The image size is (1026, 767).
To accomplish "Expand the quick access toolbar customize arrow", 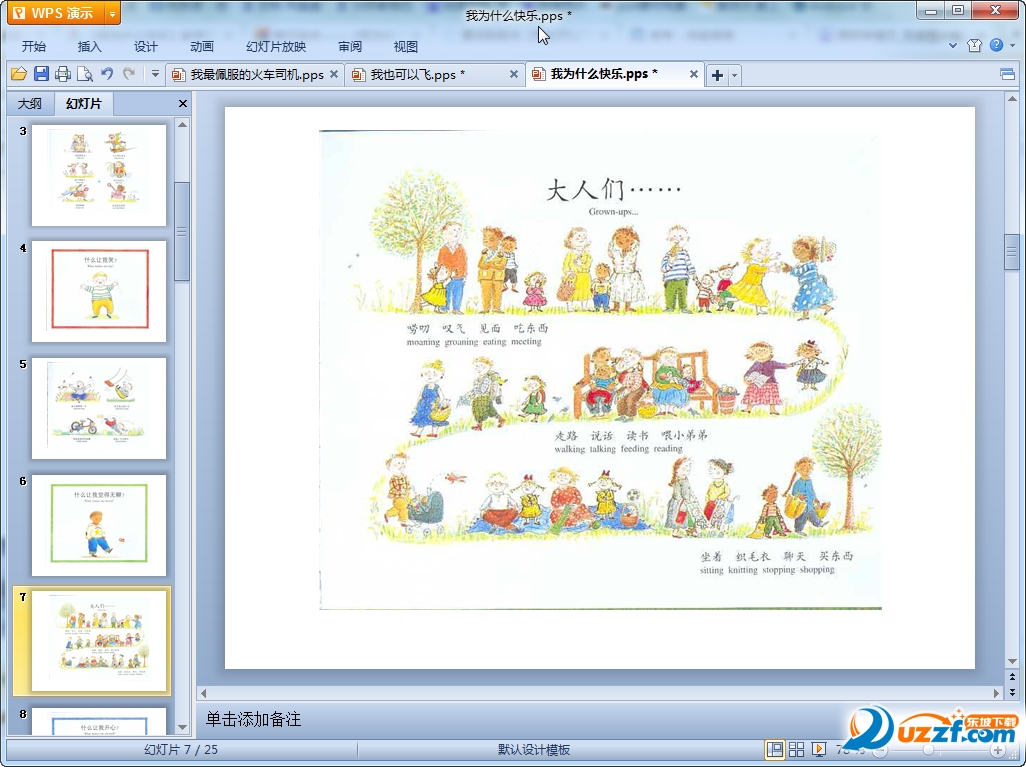I will (x=155, y=74).
